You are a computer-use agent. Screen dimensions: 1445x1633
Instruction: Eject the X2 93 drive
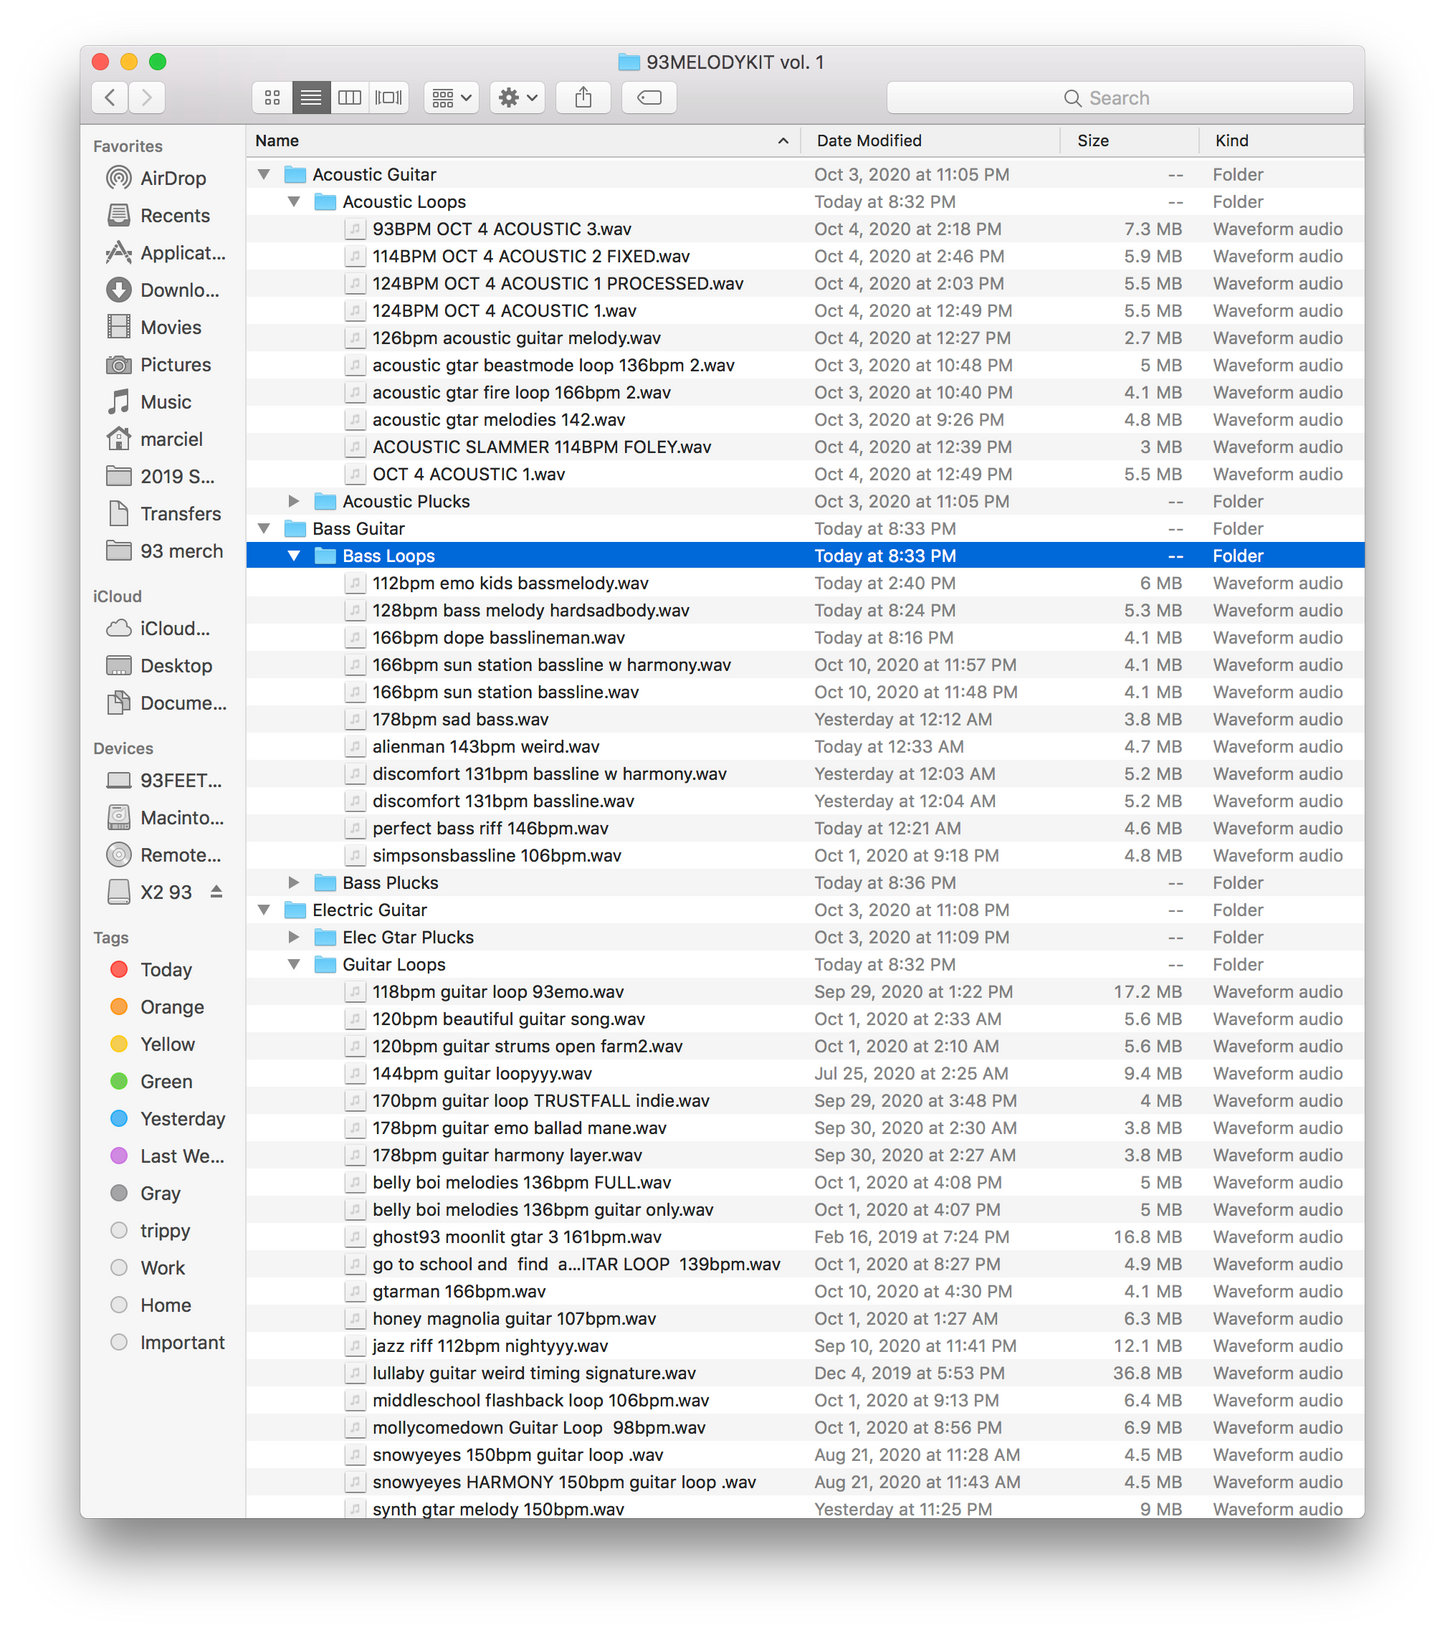(216, 892)
